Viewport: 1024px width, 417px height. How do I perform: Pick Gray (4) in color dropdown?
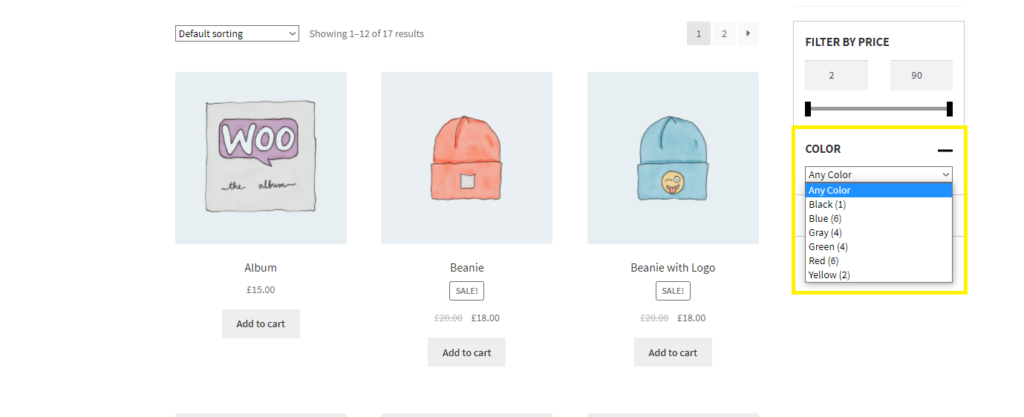[x=825, y=232]
